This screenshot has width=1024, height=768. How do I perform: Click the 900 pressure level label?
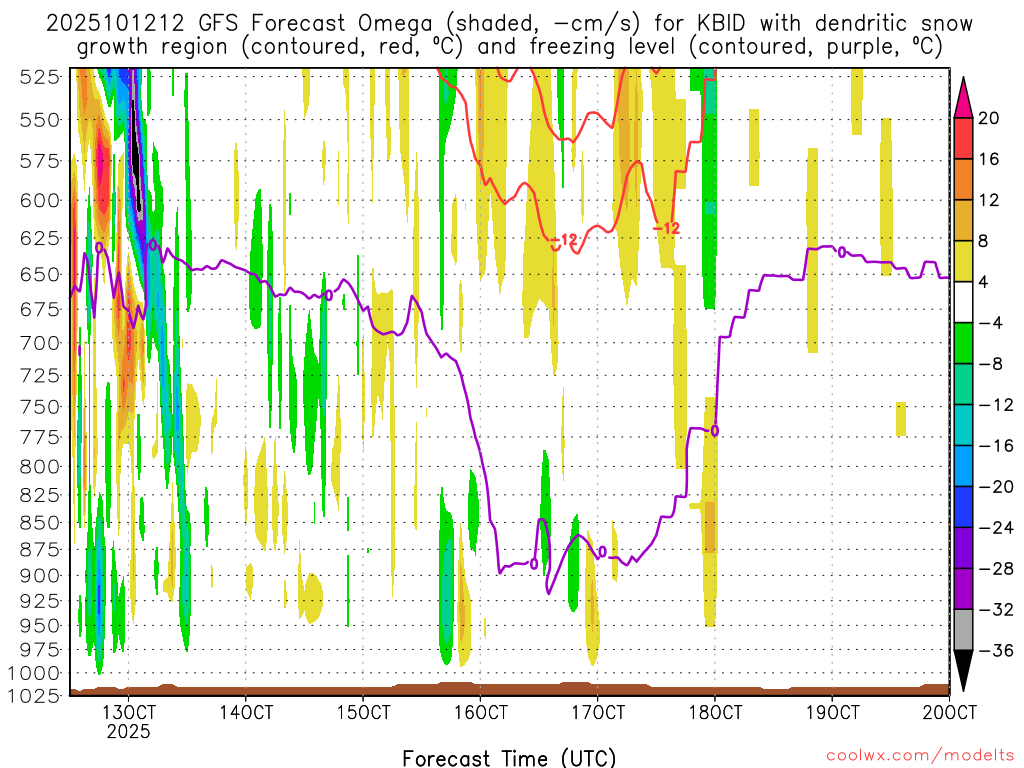point(40,575)
